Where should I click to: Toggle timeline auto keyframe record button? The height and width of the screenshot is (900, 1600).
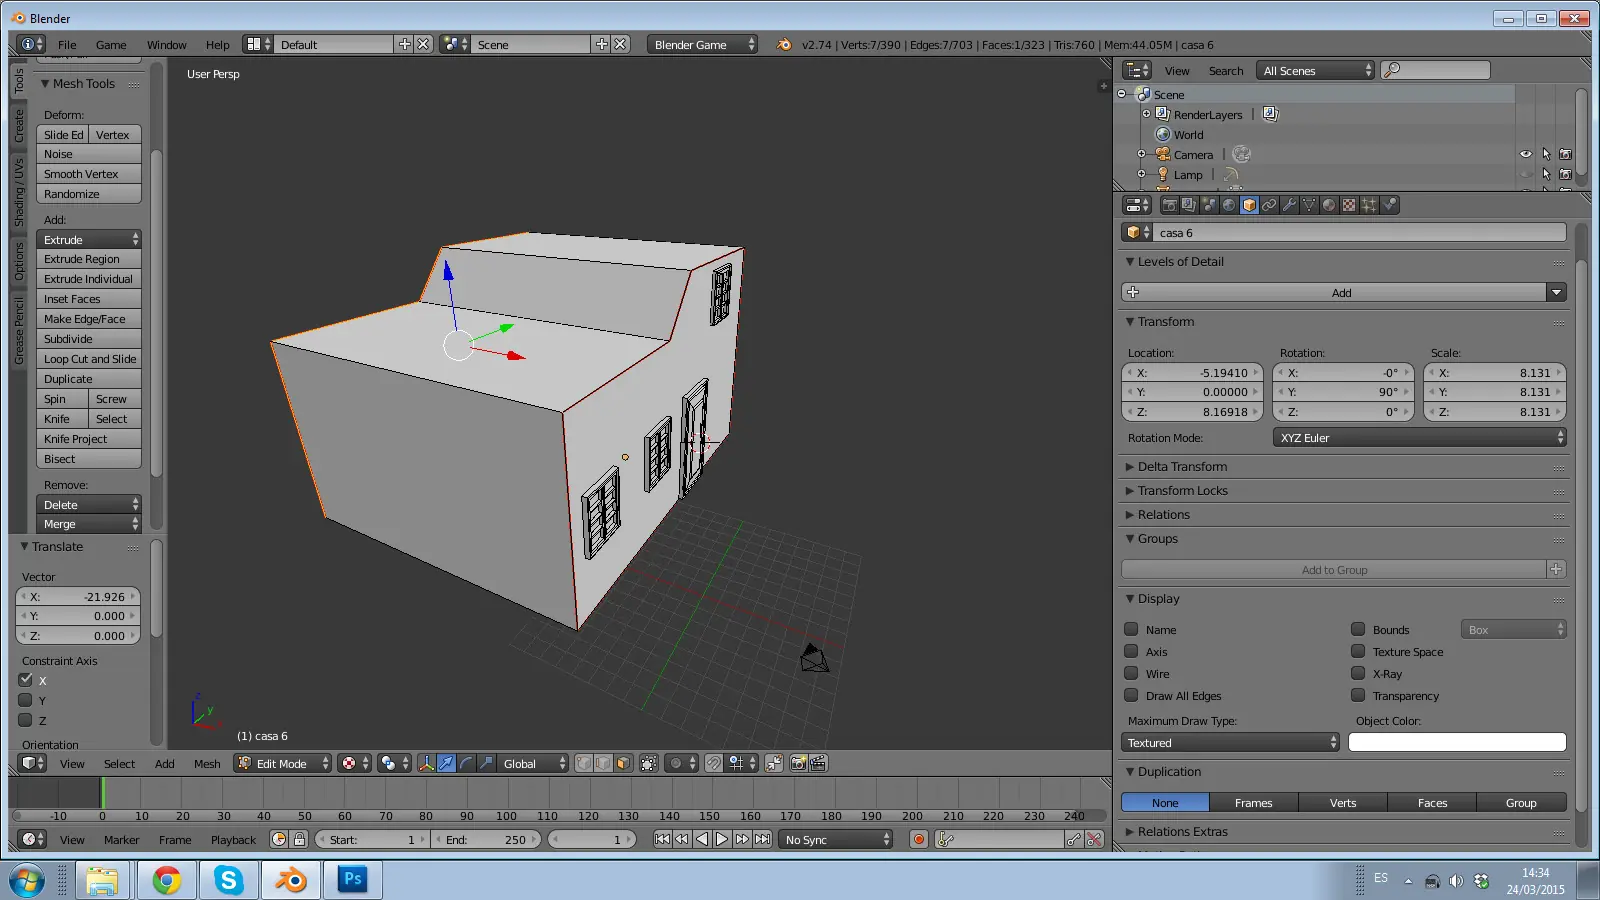pyautogui.click(x=918, y=839)
